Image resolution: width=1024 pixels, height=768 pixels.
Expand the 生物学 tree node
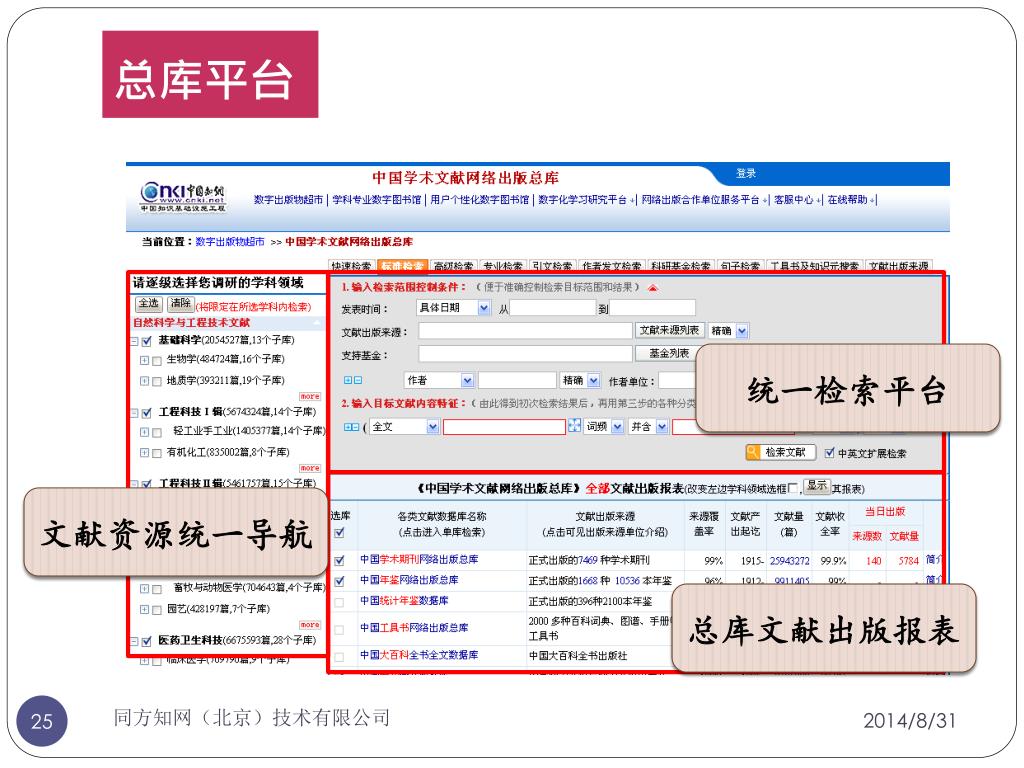pos(144,360)
